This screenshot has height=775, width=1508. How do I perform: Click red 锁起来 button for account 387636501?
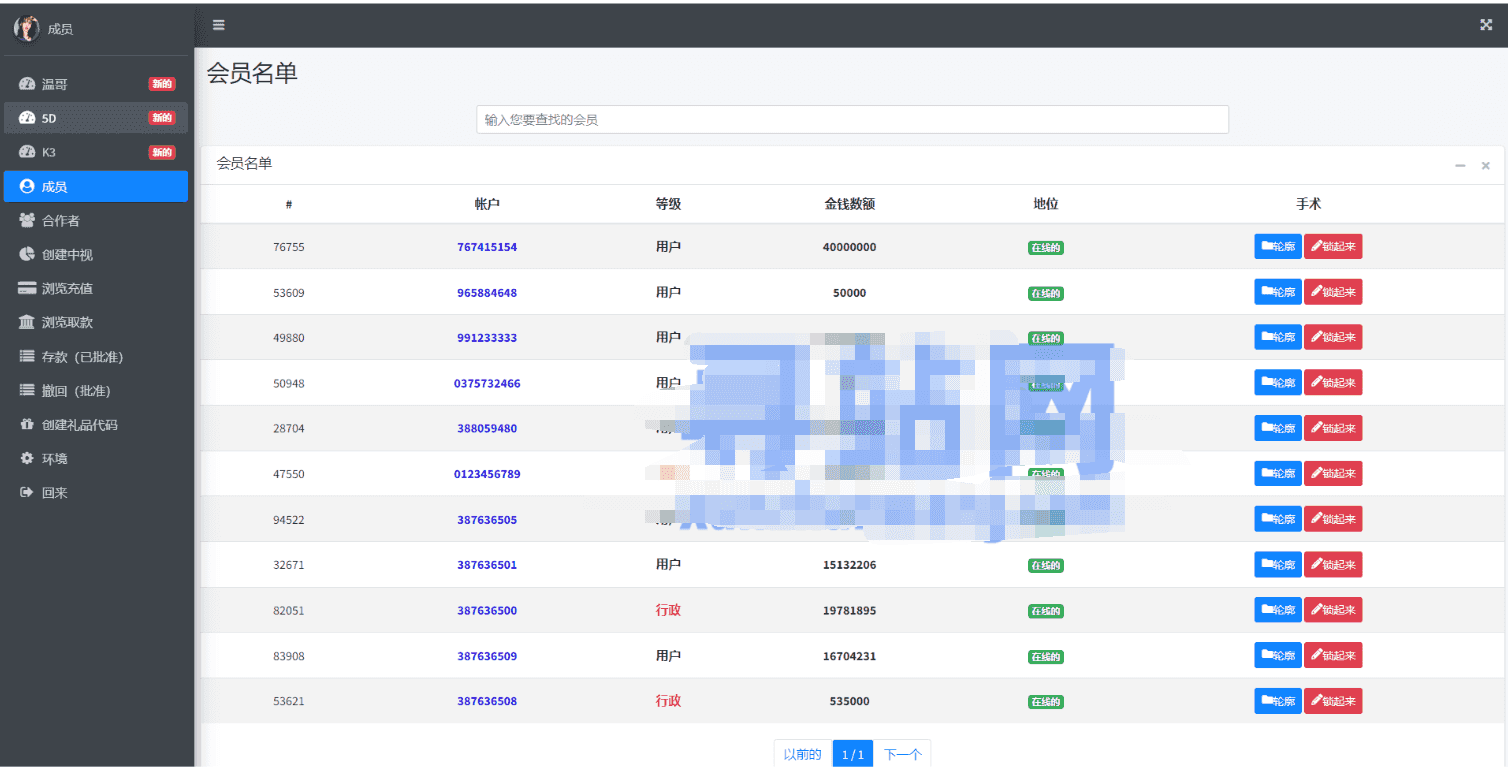1332,565
